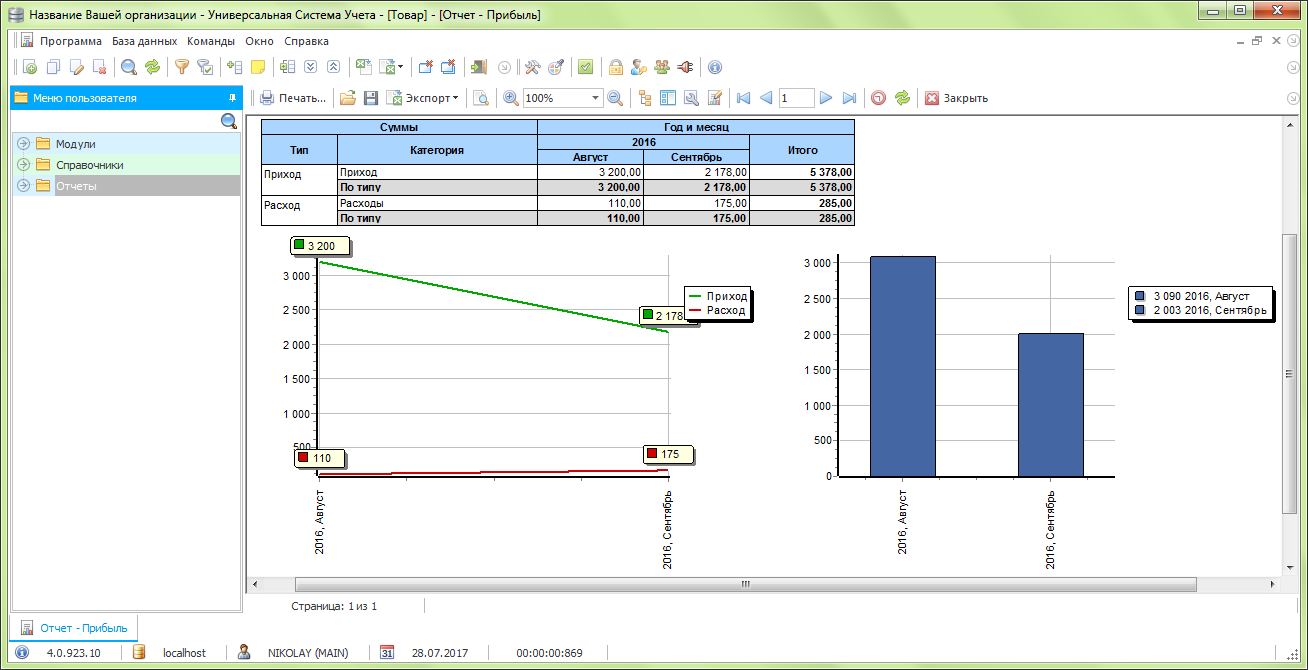
Task: Click the vertical scrollbar of the report
Action: (1289, 374)
